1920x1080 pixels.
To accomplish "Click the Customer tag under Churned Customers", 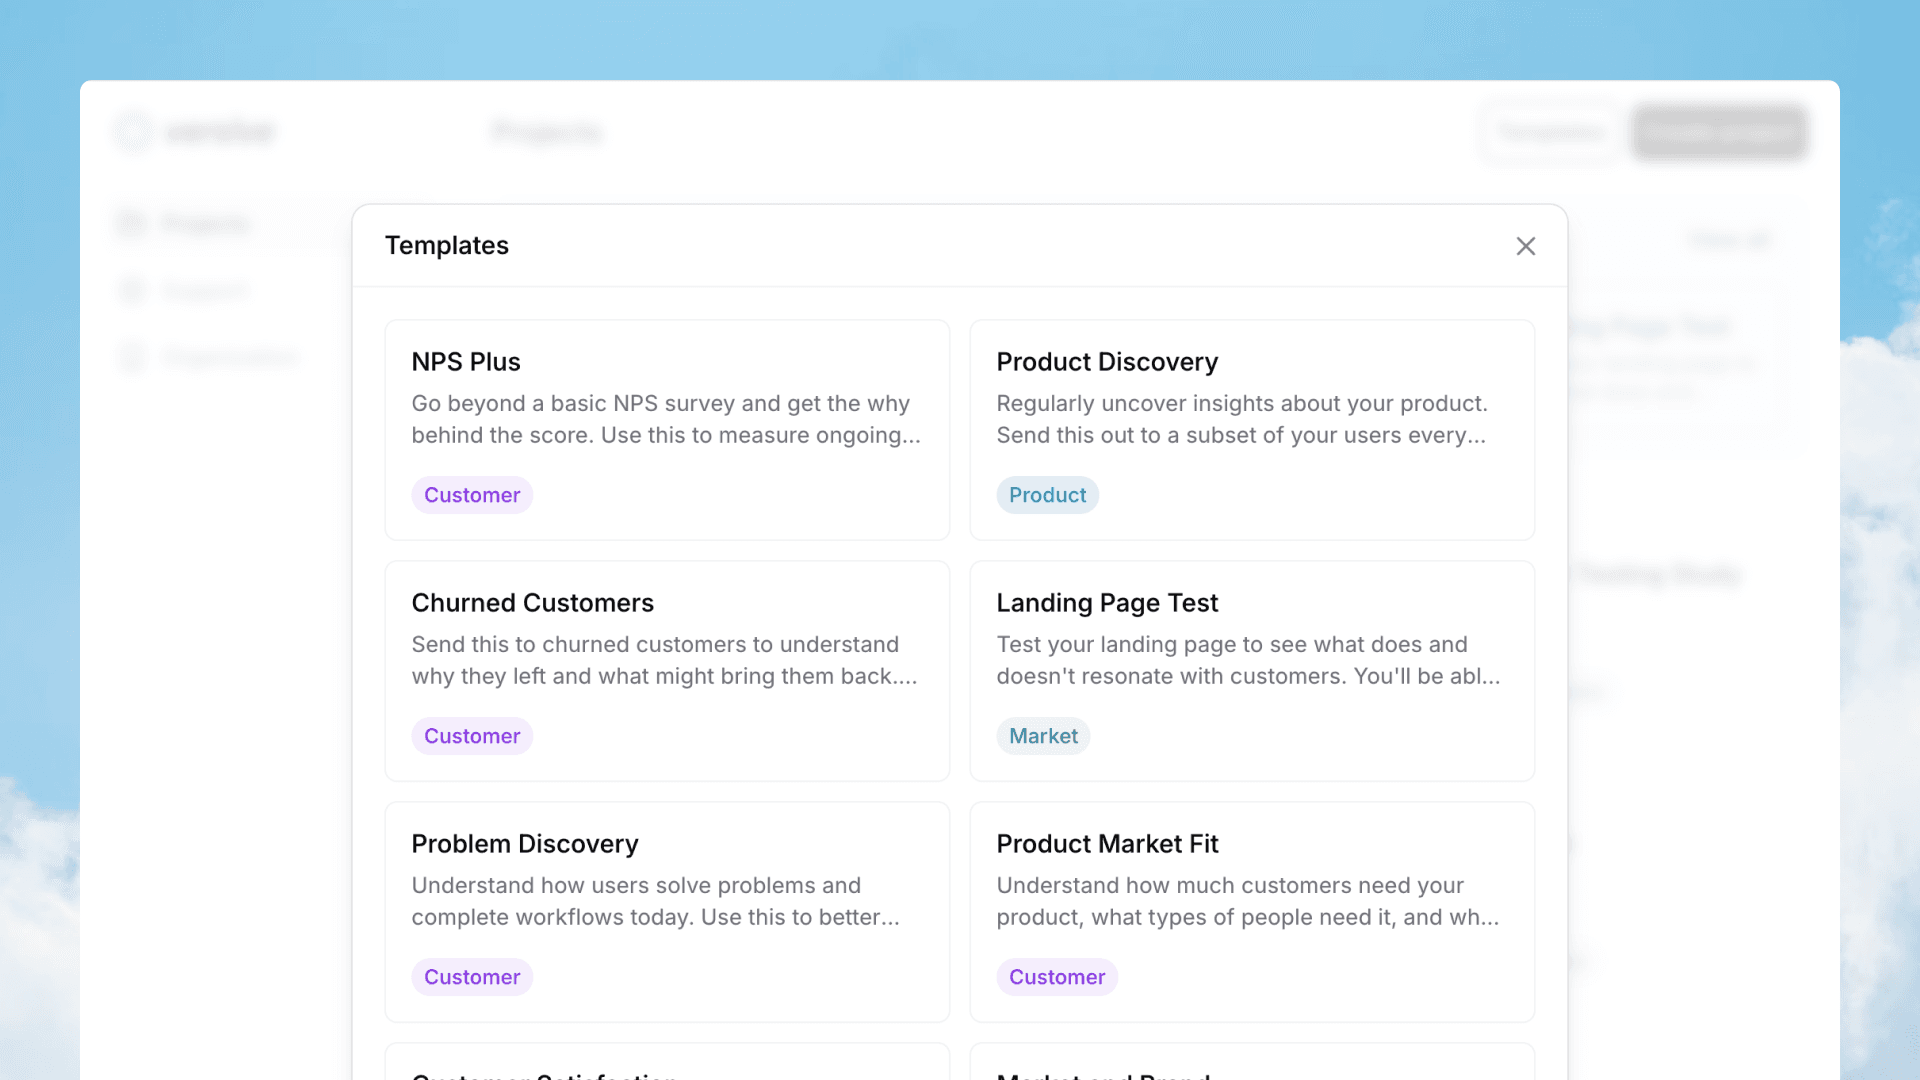I will [x=472, y=735].
